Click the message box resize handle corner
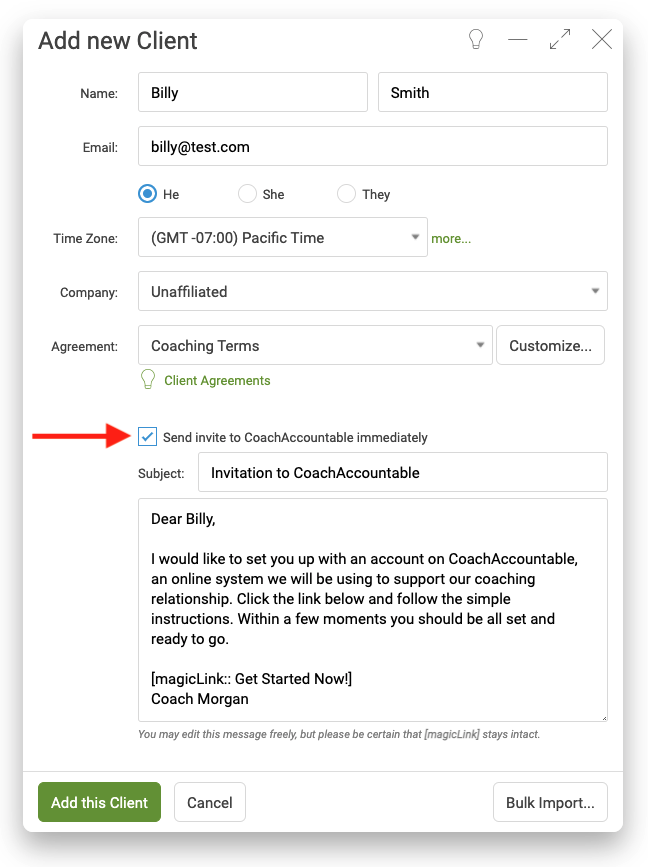The image size is (648, 867). (x=604, y=718)
